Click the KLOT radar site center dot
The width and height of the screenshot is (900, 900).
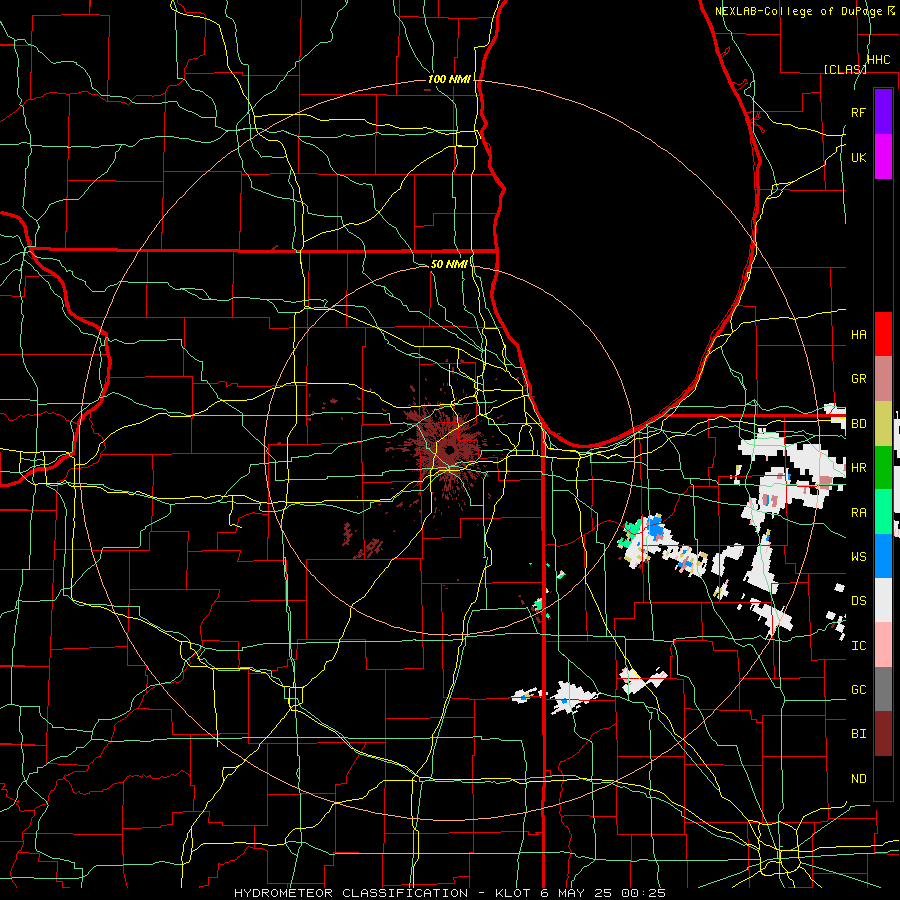449,449
